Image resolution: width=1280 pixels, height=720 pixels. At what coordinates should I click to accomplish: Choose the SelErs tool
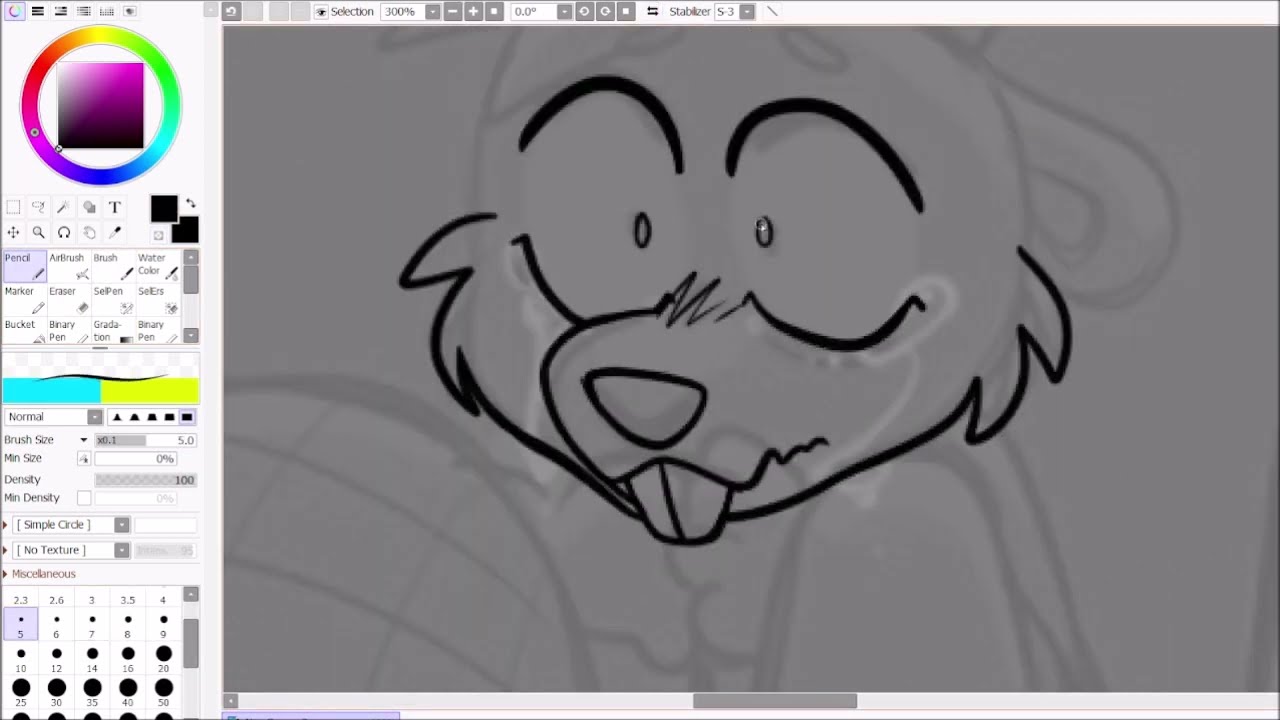click(158, 299)
